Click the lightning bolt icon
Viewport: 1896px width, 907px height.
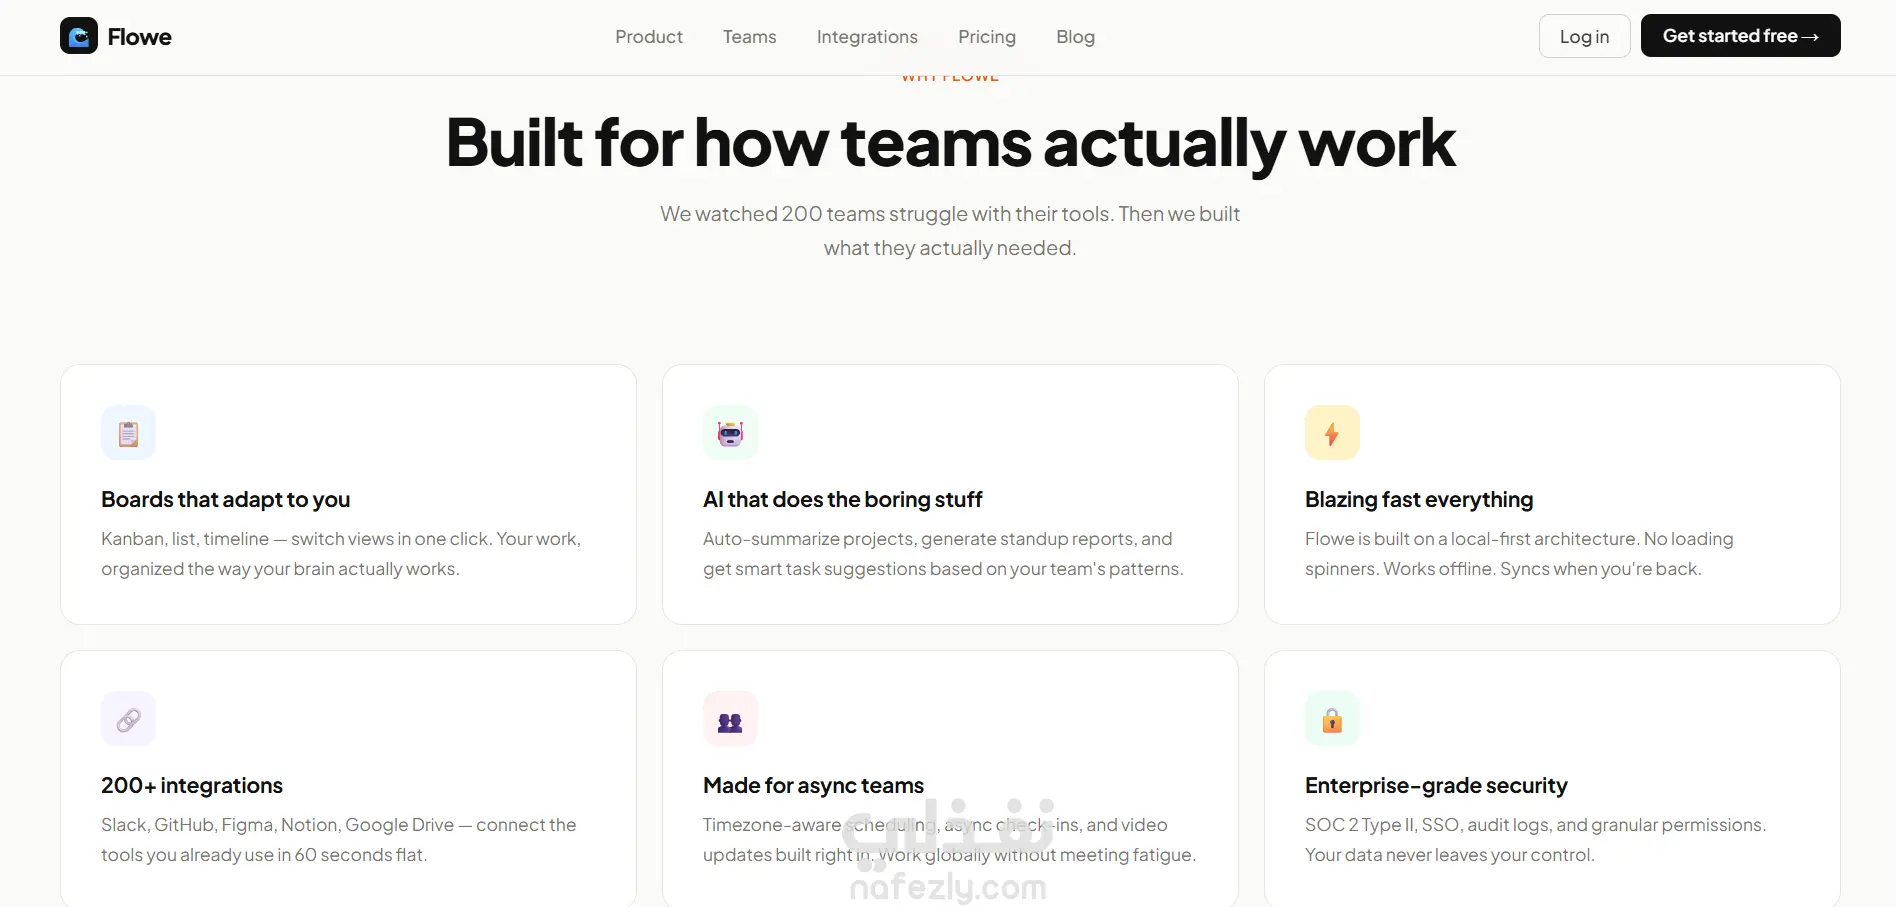click(x=1332, y=433)
